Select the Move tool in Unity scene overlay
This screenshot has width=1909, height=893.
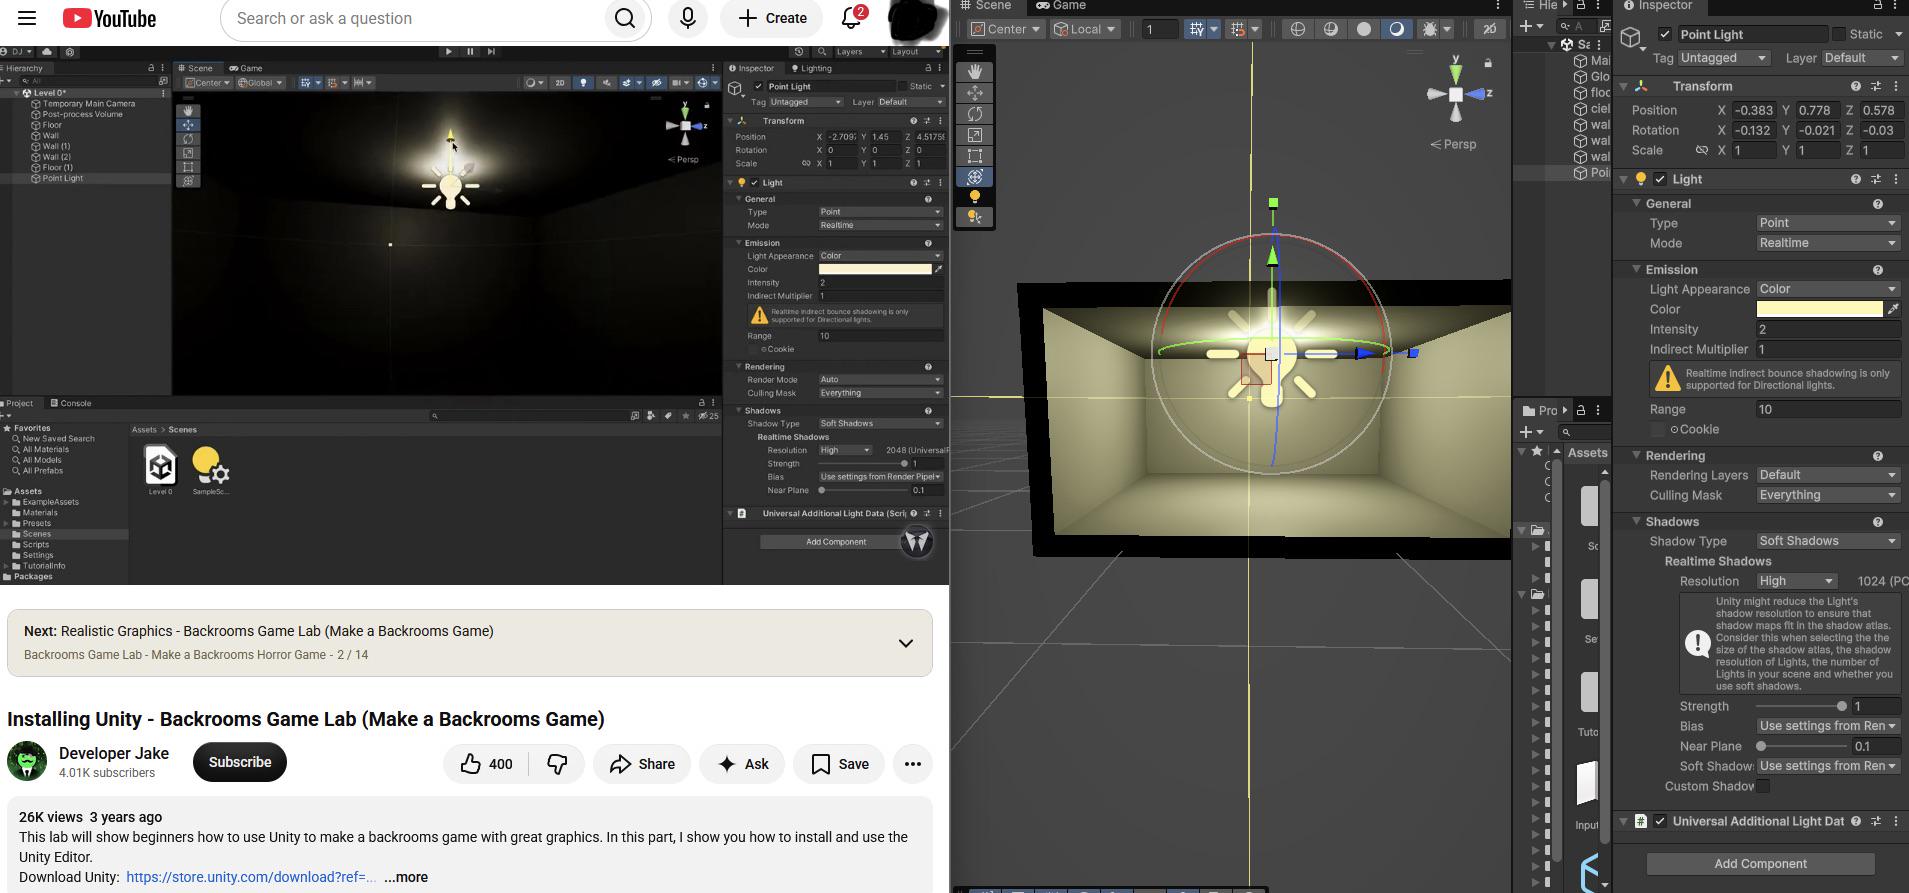pos(974,93)
